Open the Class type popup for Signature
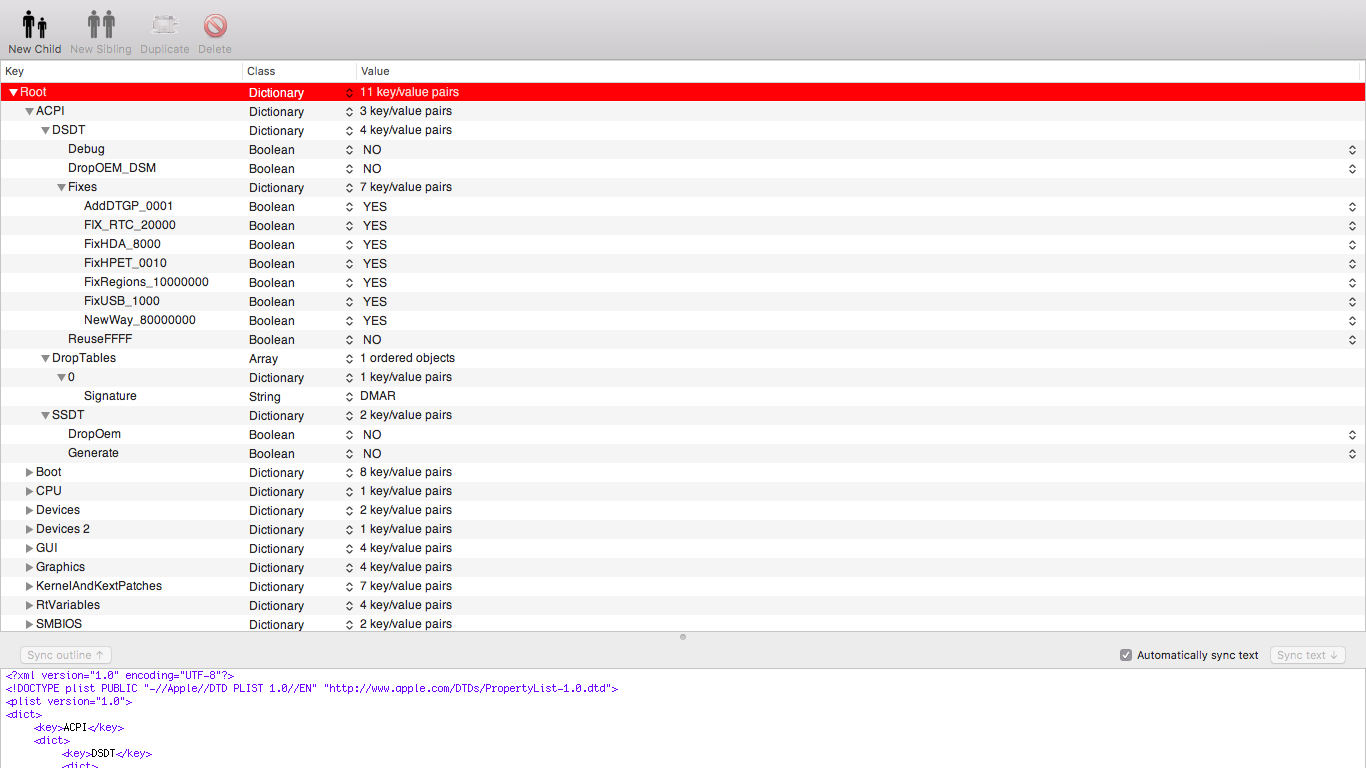The height and width of the screenshot is (768, 1366). pyautogui.click(x=349, y=397)
